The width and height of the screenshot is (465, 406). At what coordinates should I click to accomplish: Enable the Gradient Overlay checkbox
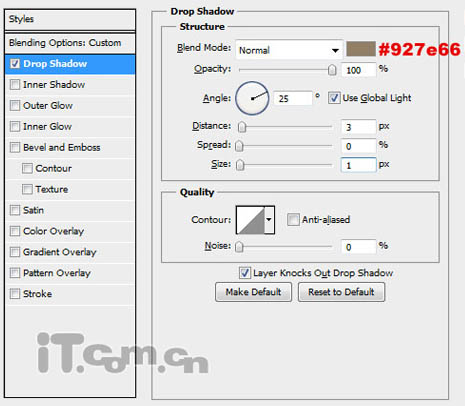click(15, 252)
